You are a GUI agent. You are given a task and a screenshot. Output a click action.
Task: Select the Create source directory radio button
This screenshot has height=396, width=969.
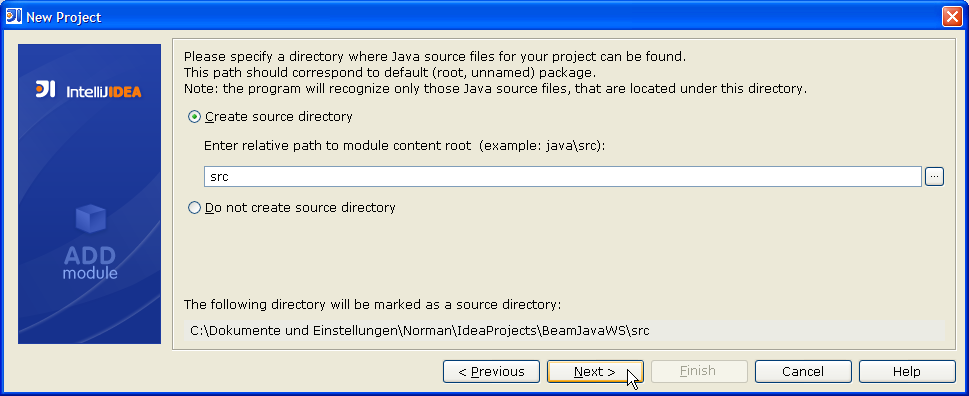click(x=194, y=117)
